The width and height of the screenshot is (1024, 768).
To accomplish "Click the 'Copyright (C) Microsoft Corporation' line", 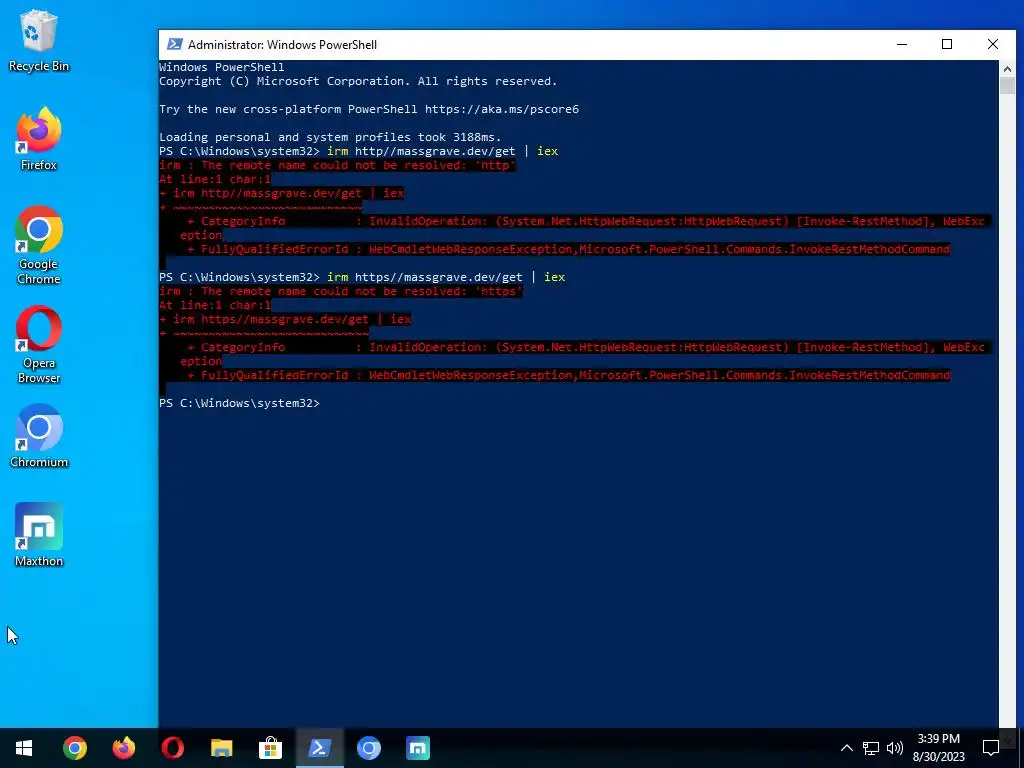I will click(359, 81).
